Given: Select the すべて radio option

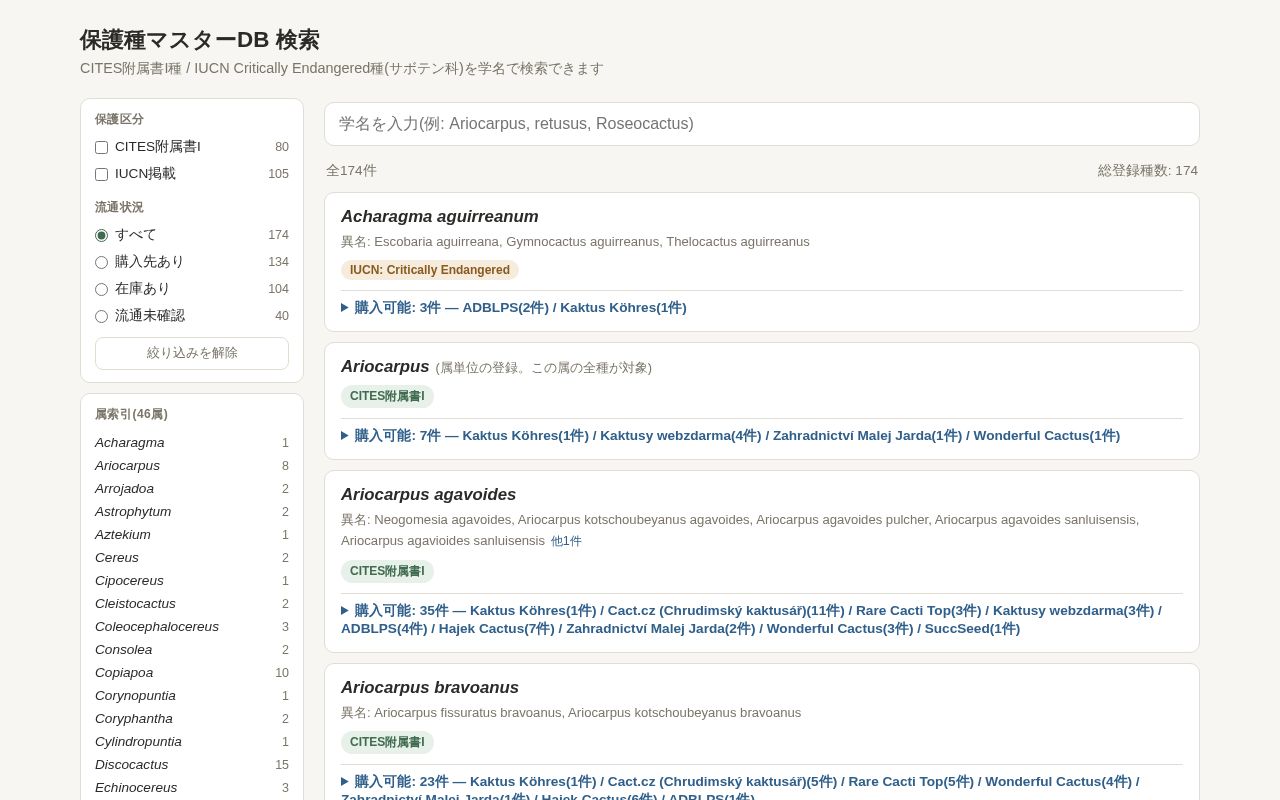Looking at the screenshot, I should [x=101, y=235].
